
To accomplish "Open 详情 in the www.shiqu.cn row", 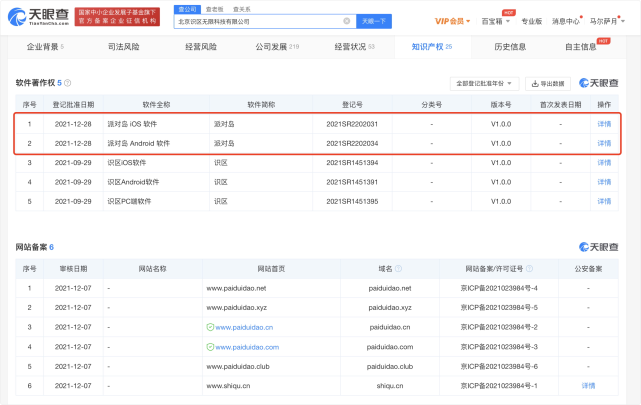I will point(588,386).
